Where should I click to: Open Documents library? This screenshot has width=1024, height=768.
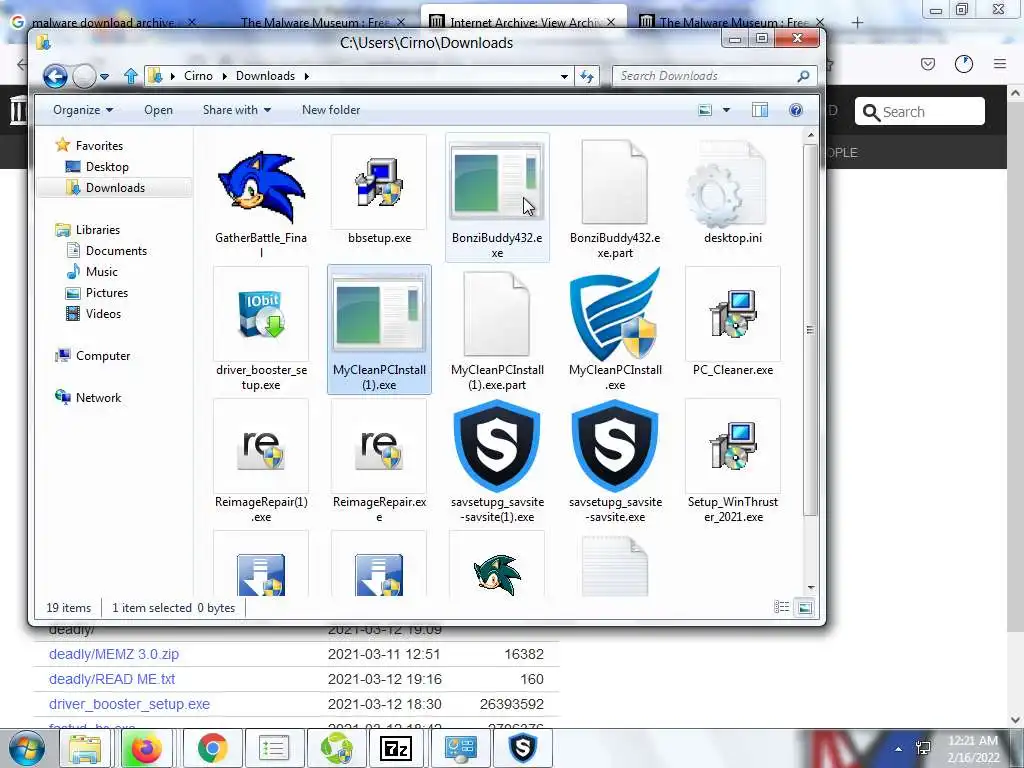(x=116, y=251)
